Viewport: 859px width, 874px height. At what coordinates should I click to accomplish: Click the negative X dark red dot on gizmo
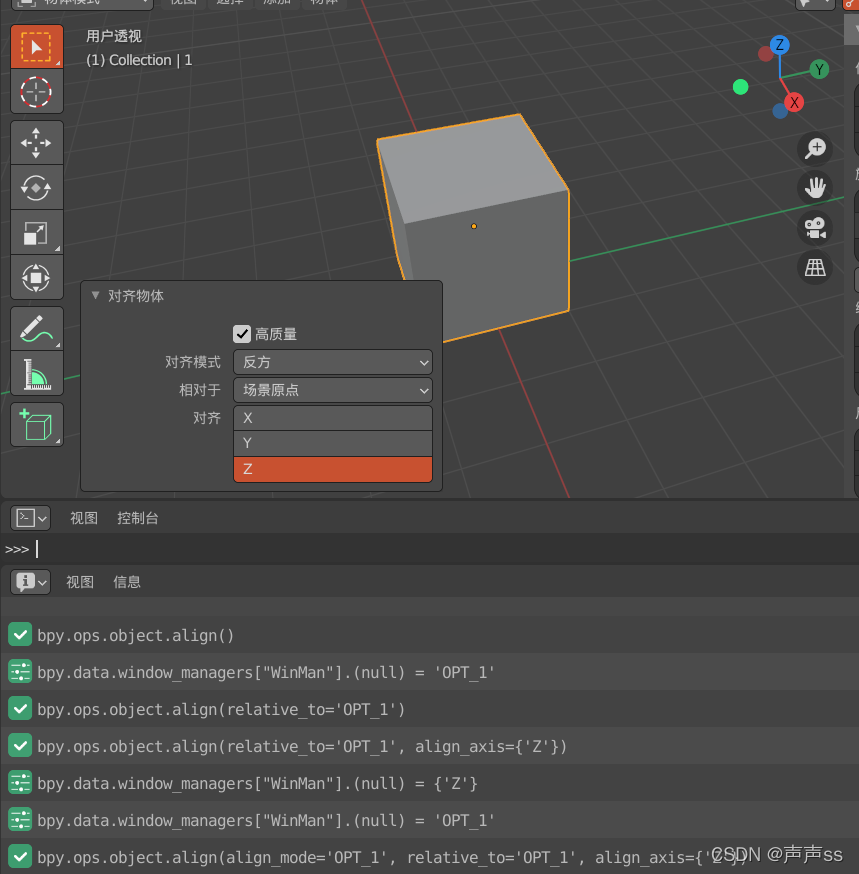(765, 54)
